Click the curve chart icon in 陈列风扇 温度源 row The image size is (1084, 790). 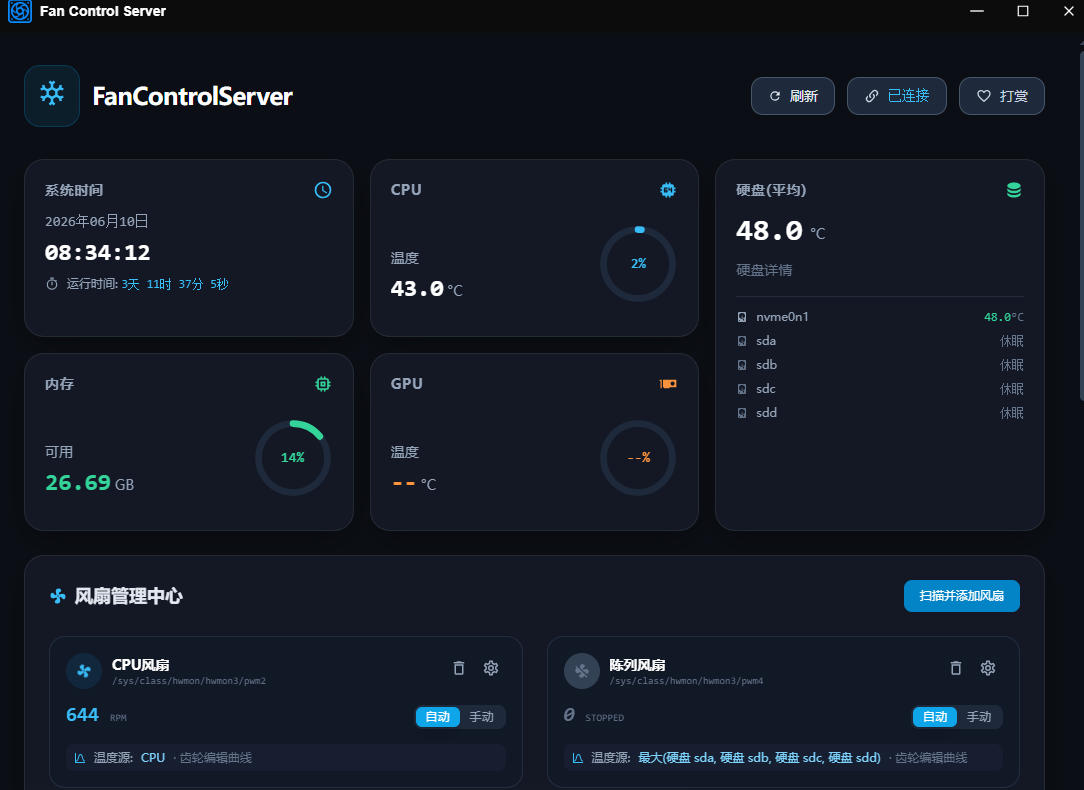(577, 758)
